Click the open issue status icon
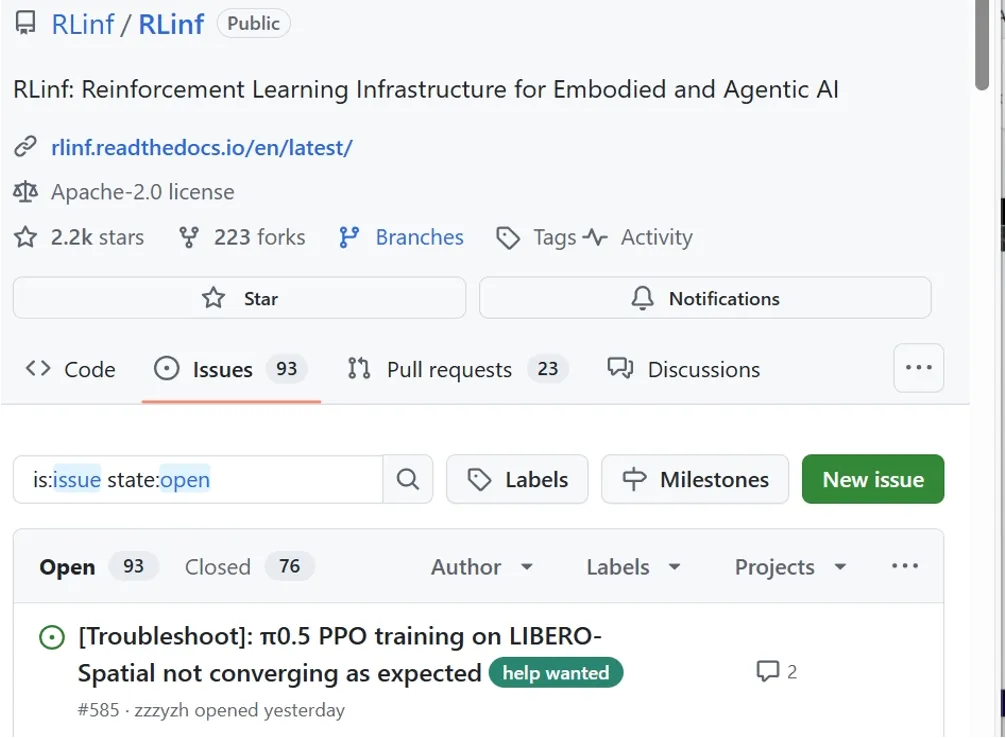Screen dimensions: 1006x738 click(x=51, y=637)
